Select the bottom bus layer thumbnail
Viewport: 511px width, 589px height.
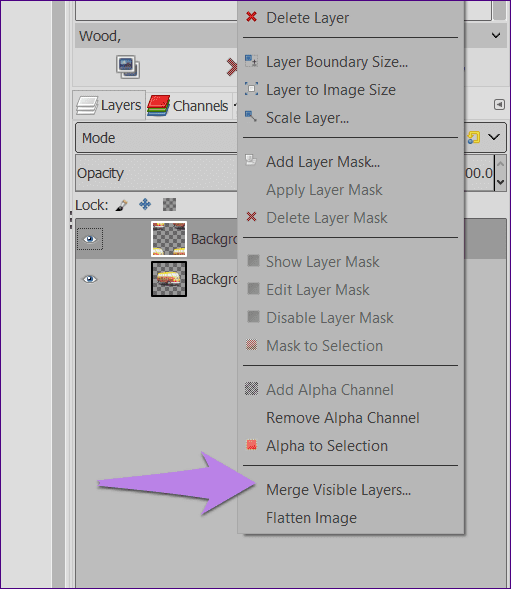tap(169, 279)
